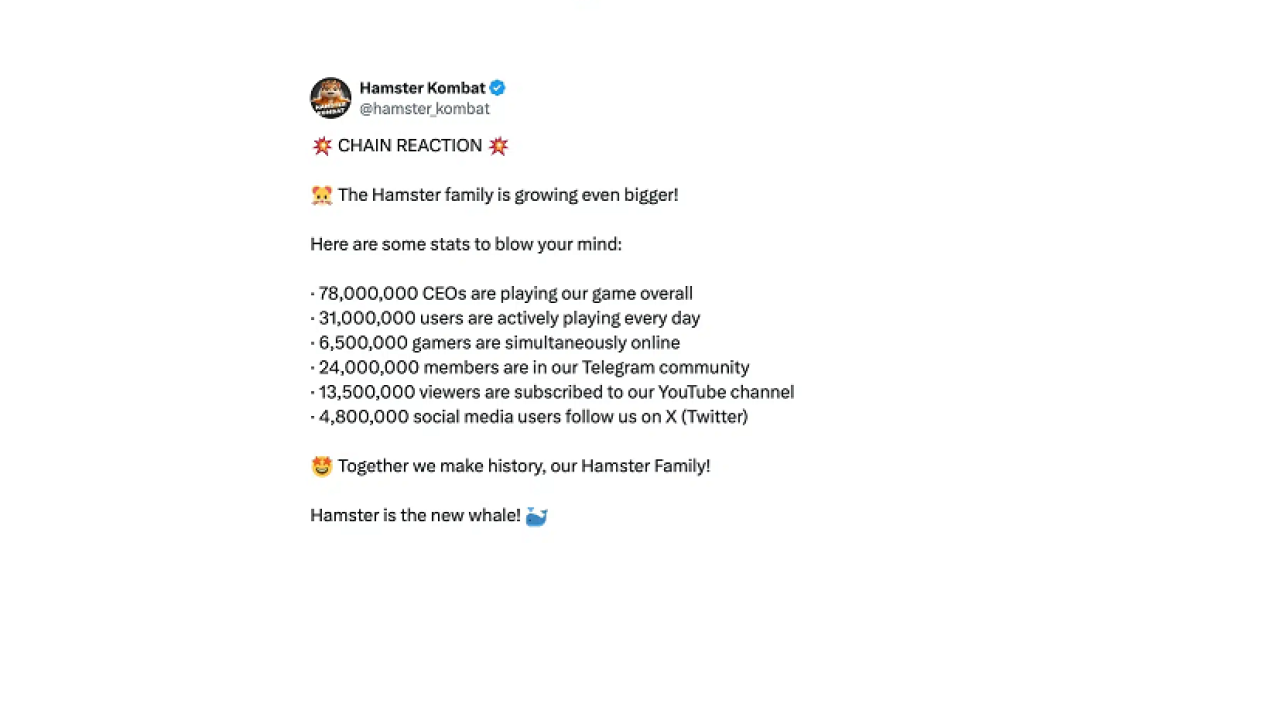Select the CHAIN REACTION heading text

pos(410,146)
